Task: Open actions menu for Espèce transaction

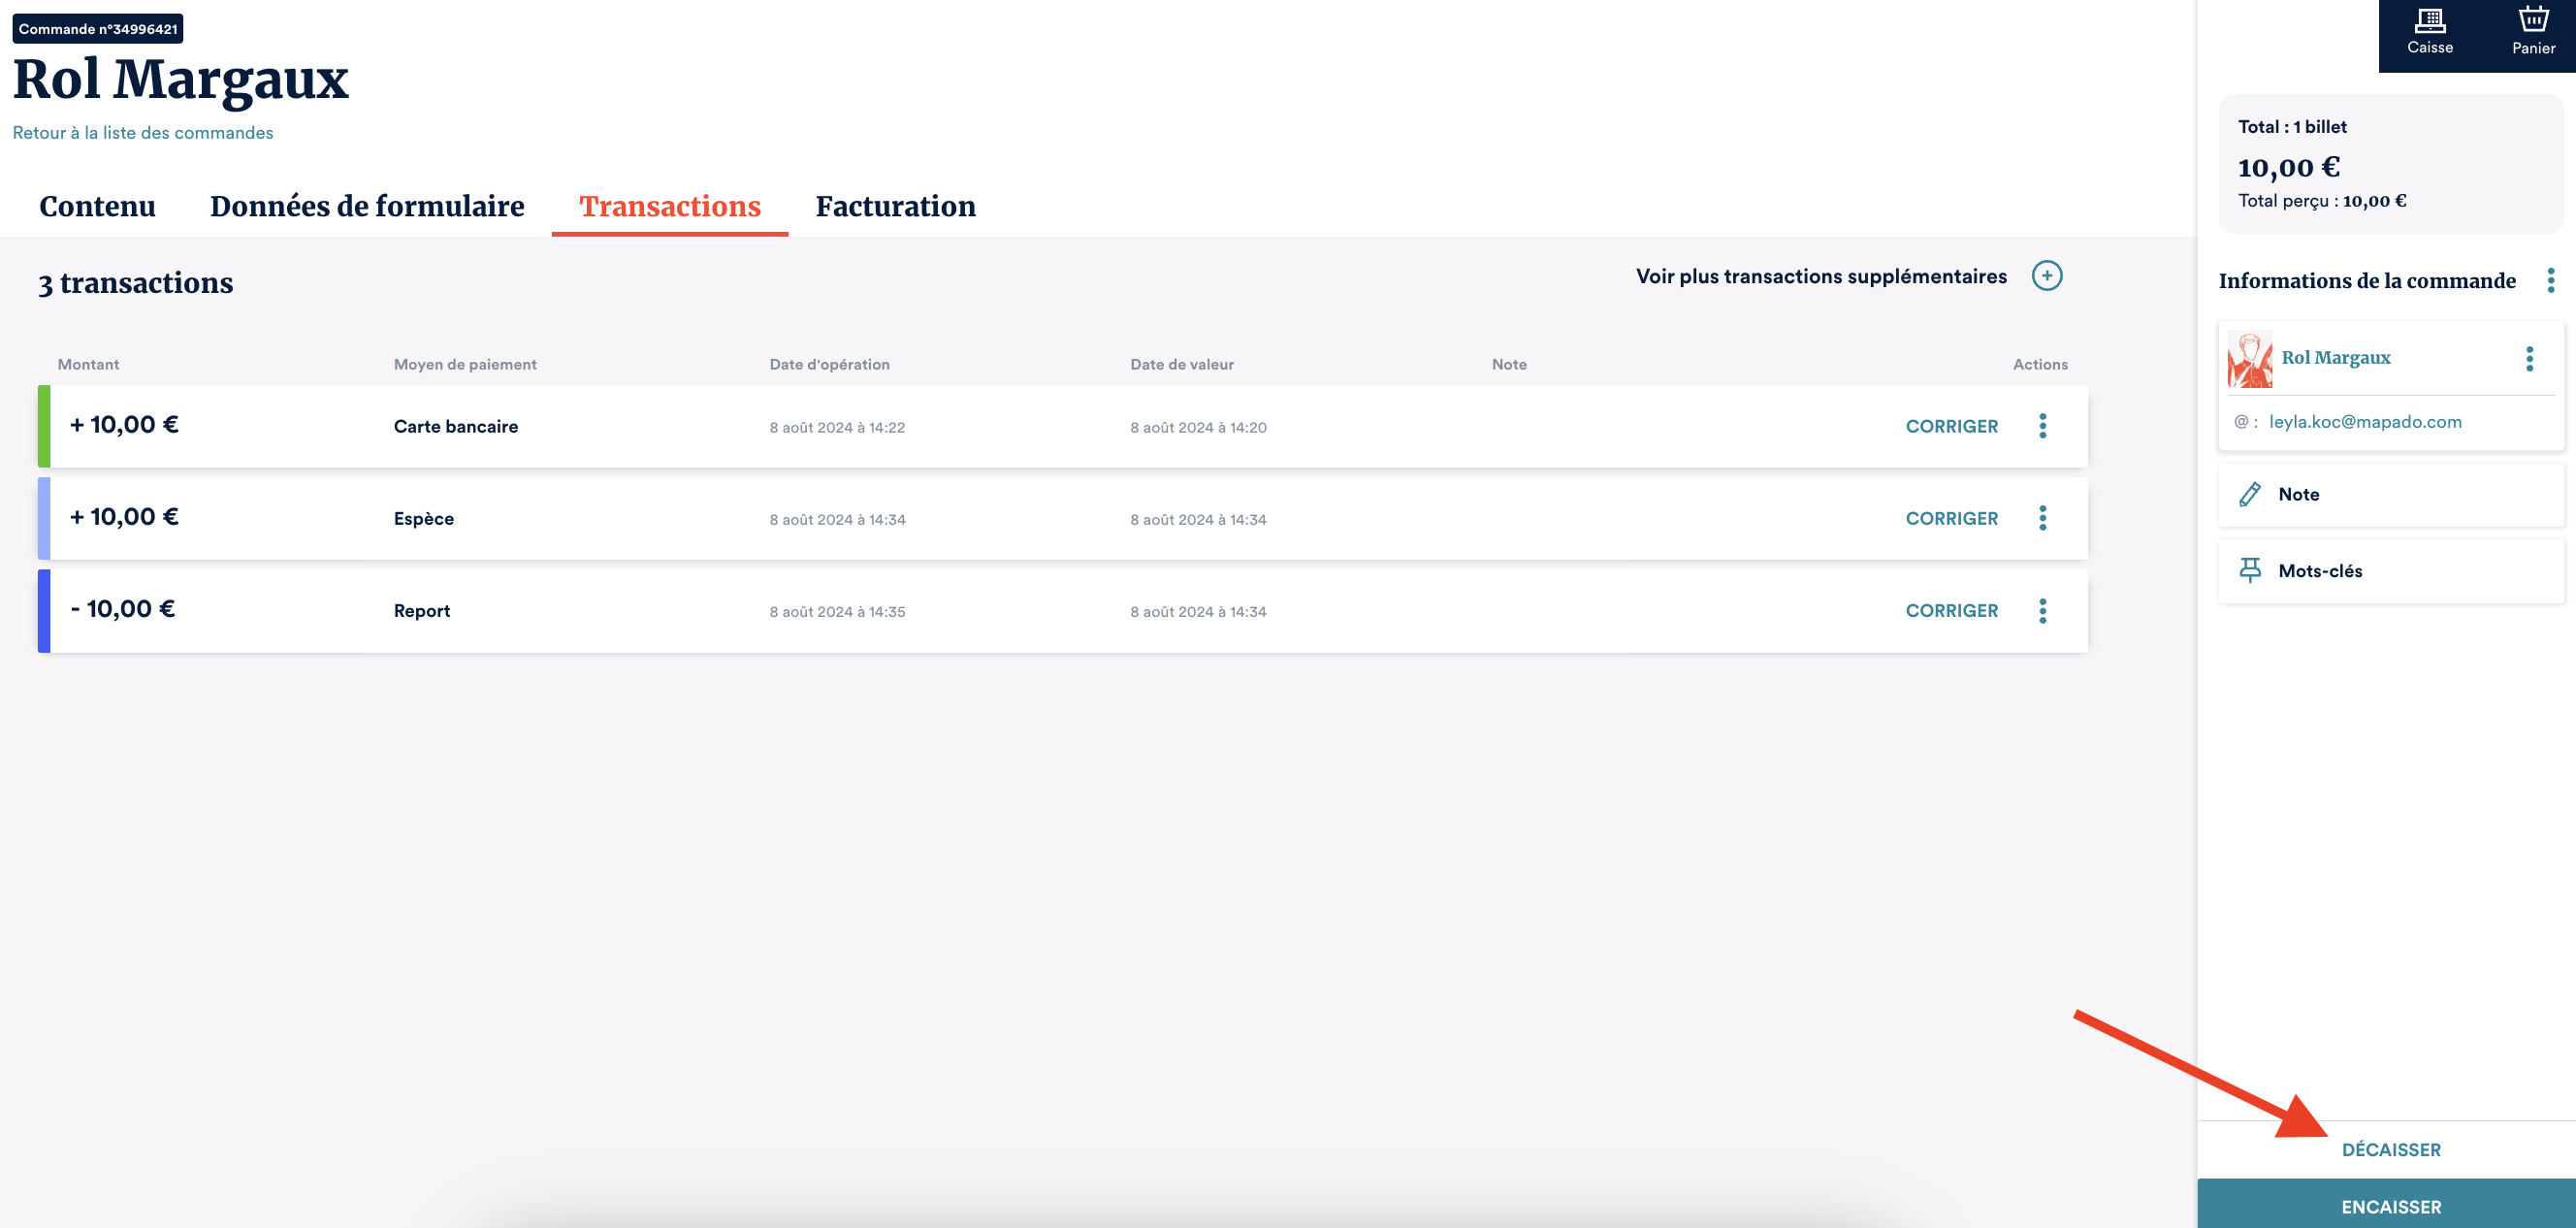Action: click(2042, 518)
